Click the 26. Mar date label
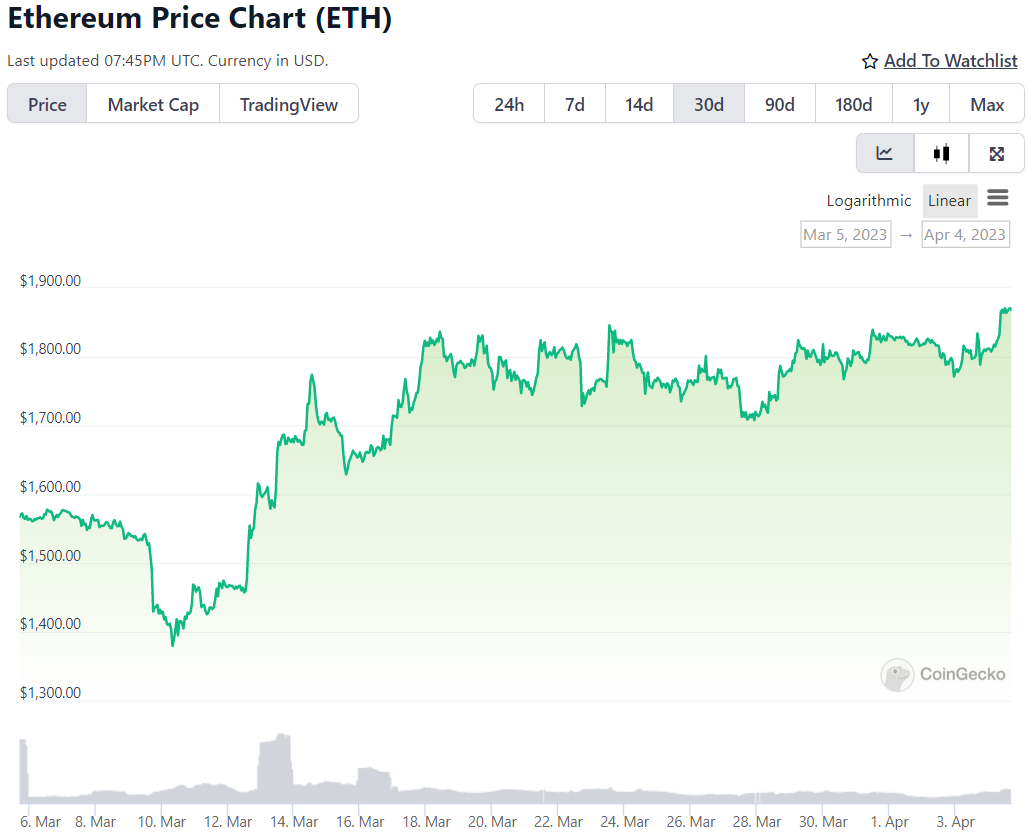 click(x=690, y=822)
